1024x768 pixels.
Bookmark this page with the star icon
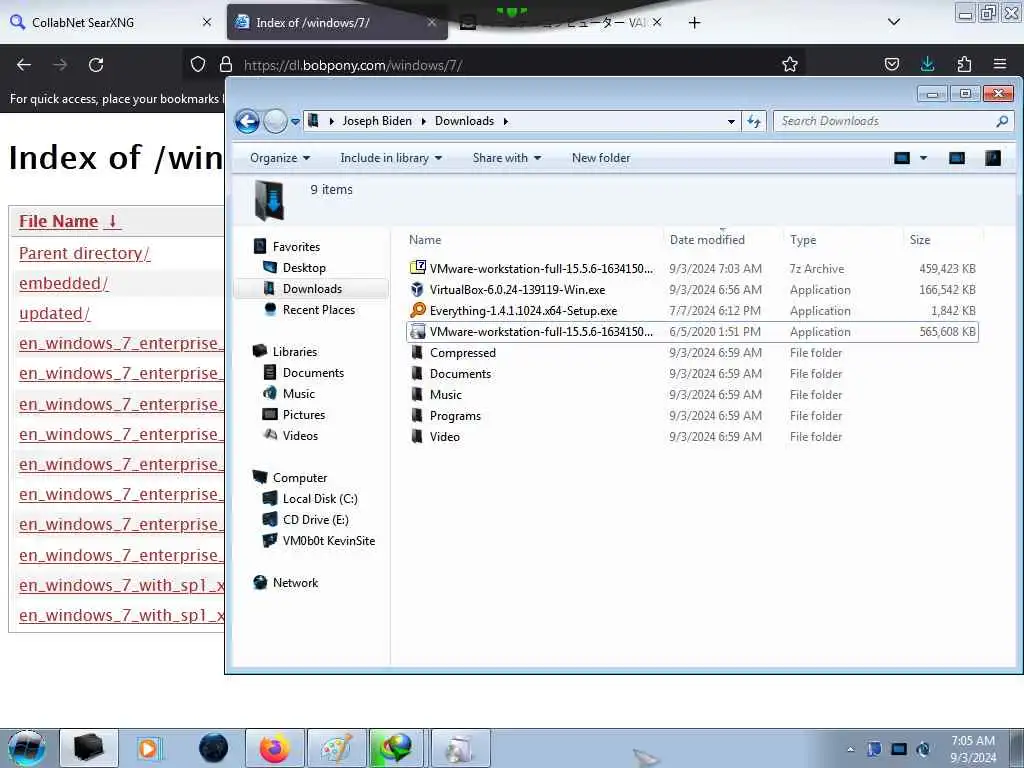pyautogui.click(x=790, y=64)
